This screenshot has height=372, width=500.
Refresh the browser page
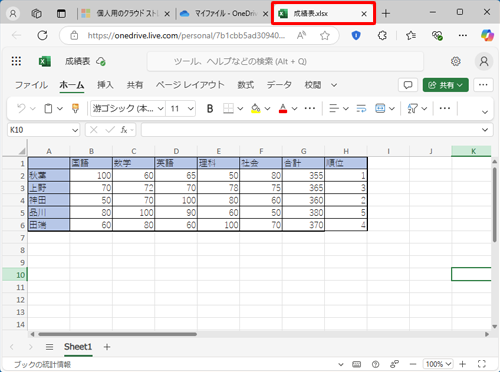pyautogui.click(x=42, y=35)
